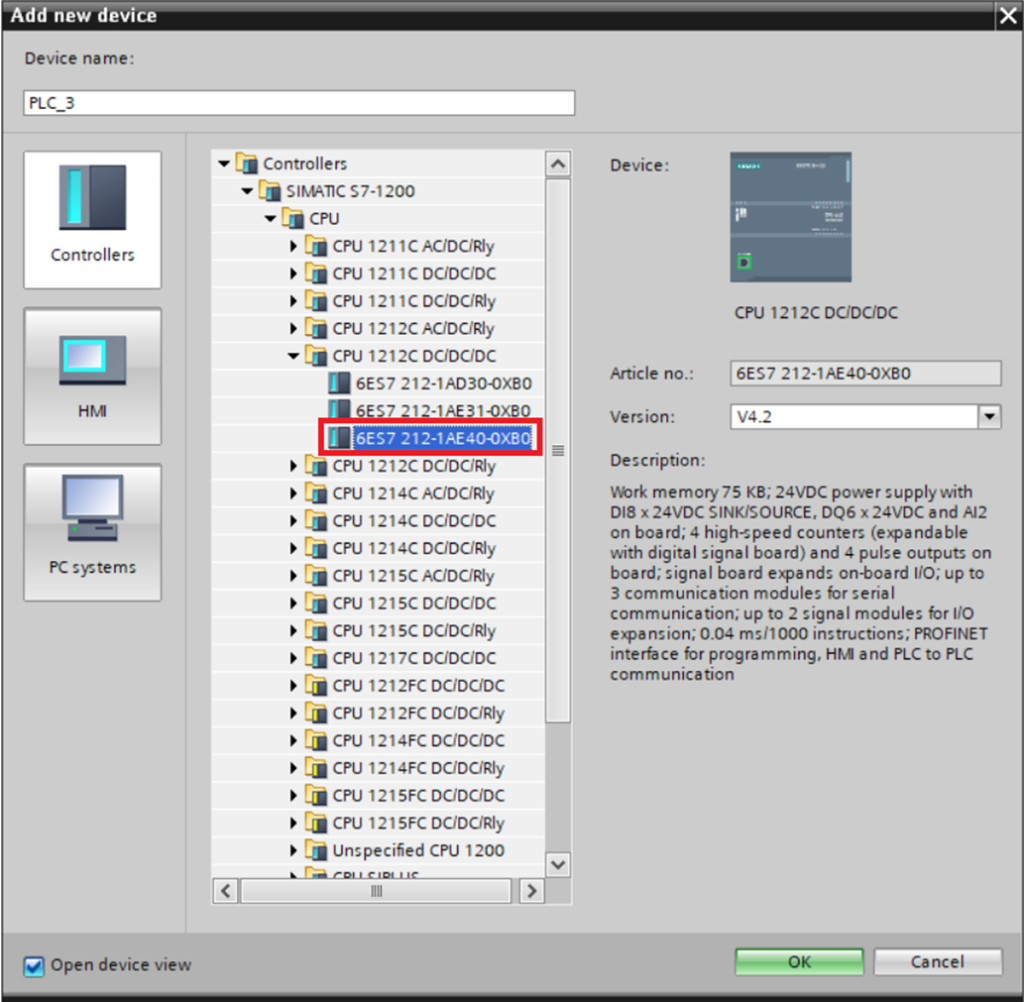Select CPU 1215FC DC/DC/Rly in the tree
Viewport: 1024px width, 1002px height.
pyautogui.click(x=418, y=823)
